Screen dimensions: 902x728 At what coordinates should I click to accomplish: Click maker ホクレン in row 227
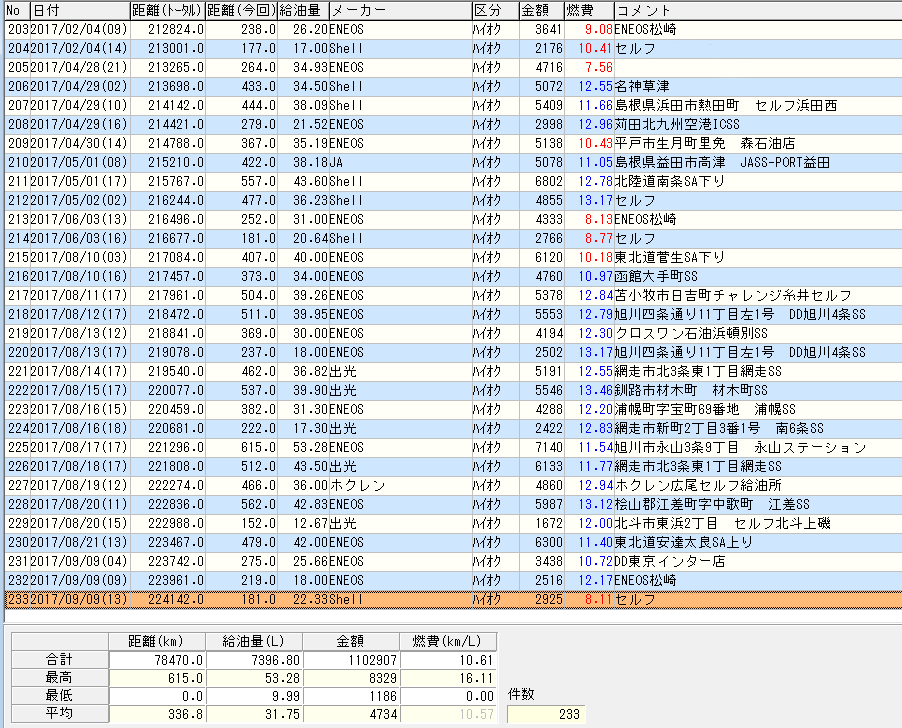click(x=357, y=485)
